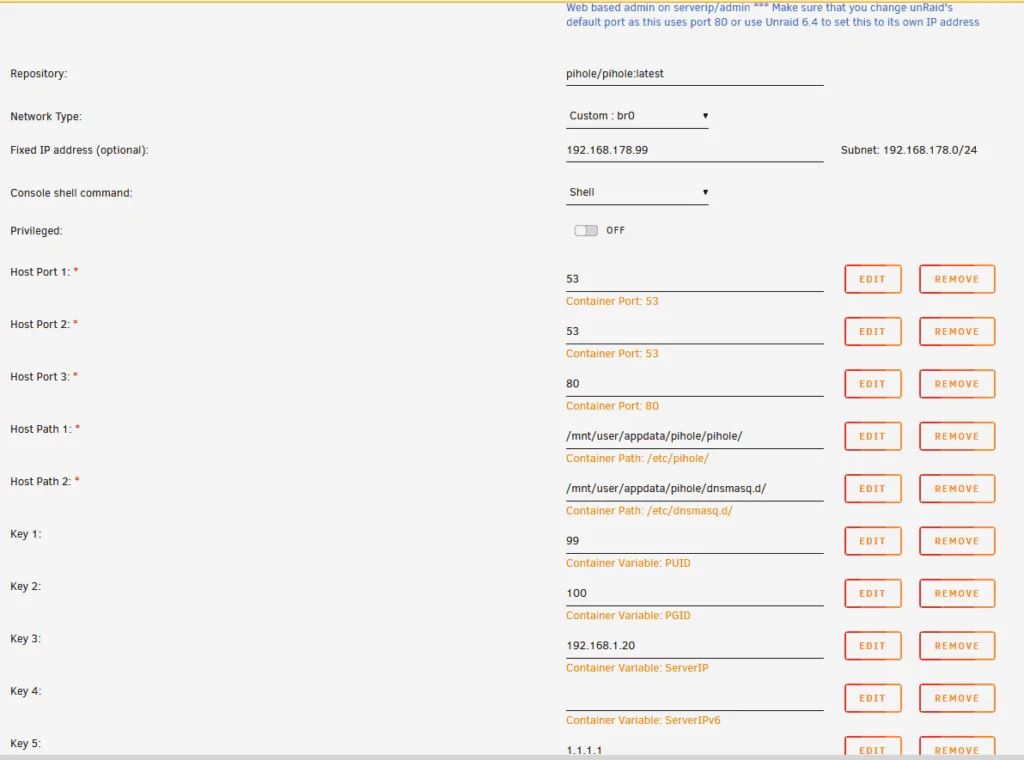
Task: Click the Host Path 2 dnsmasq.d field
Action: click(x=694, y=488)
